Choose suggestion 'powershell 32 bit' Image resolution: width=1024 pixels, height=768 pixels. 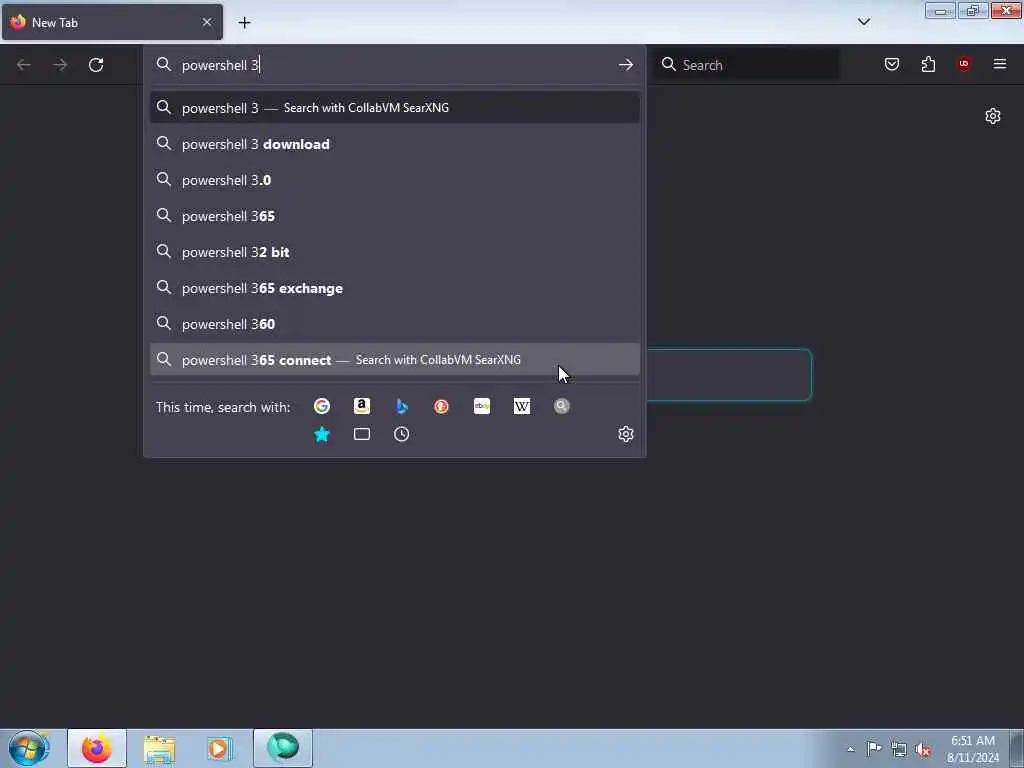(394, 252)
